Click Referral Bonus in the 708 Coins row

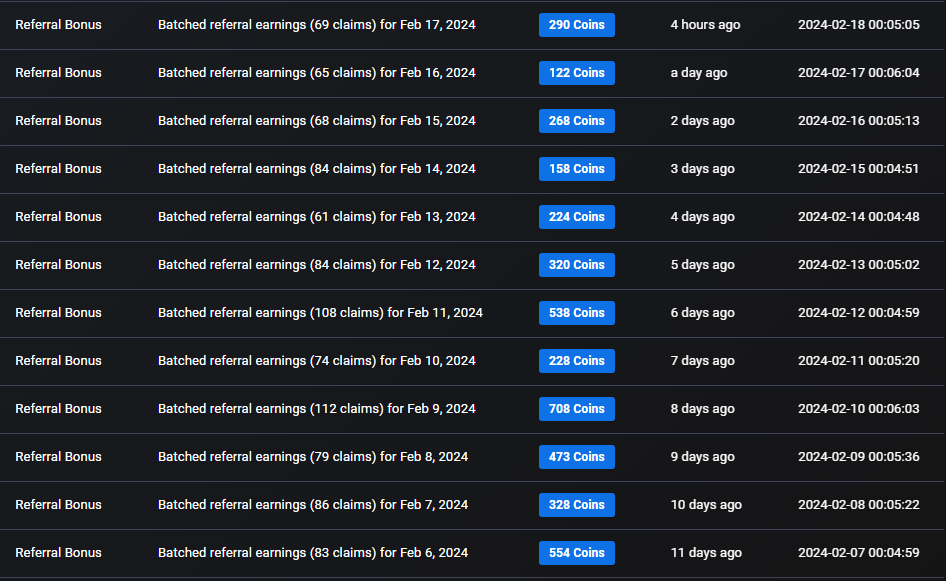pyautogui.click(x=59, y=408)
